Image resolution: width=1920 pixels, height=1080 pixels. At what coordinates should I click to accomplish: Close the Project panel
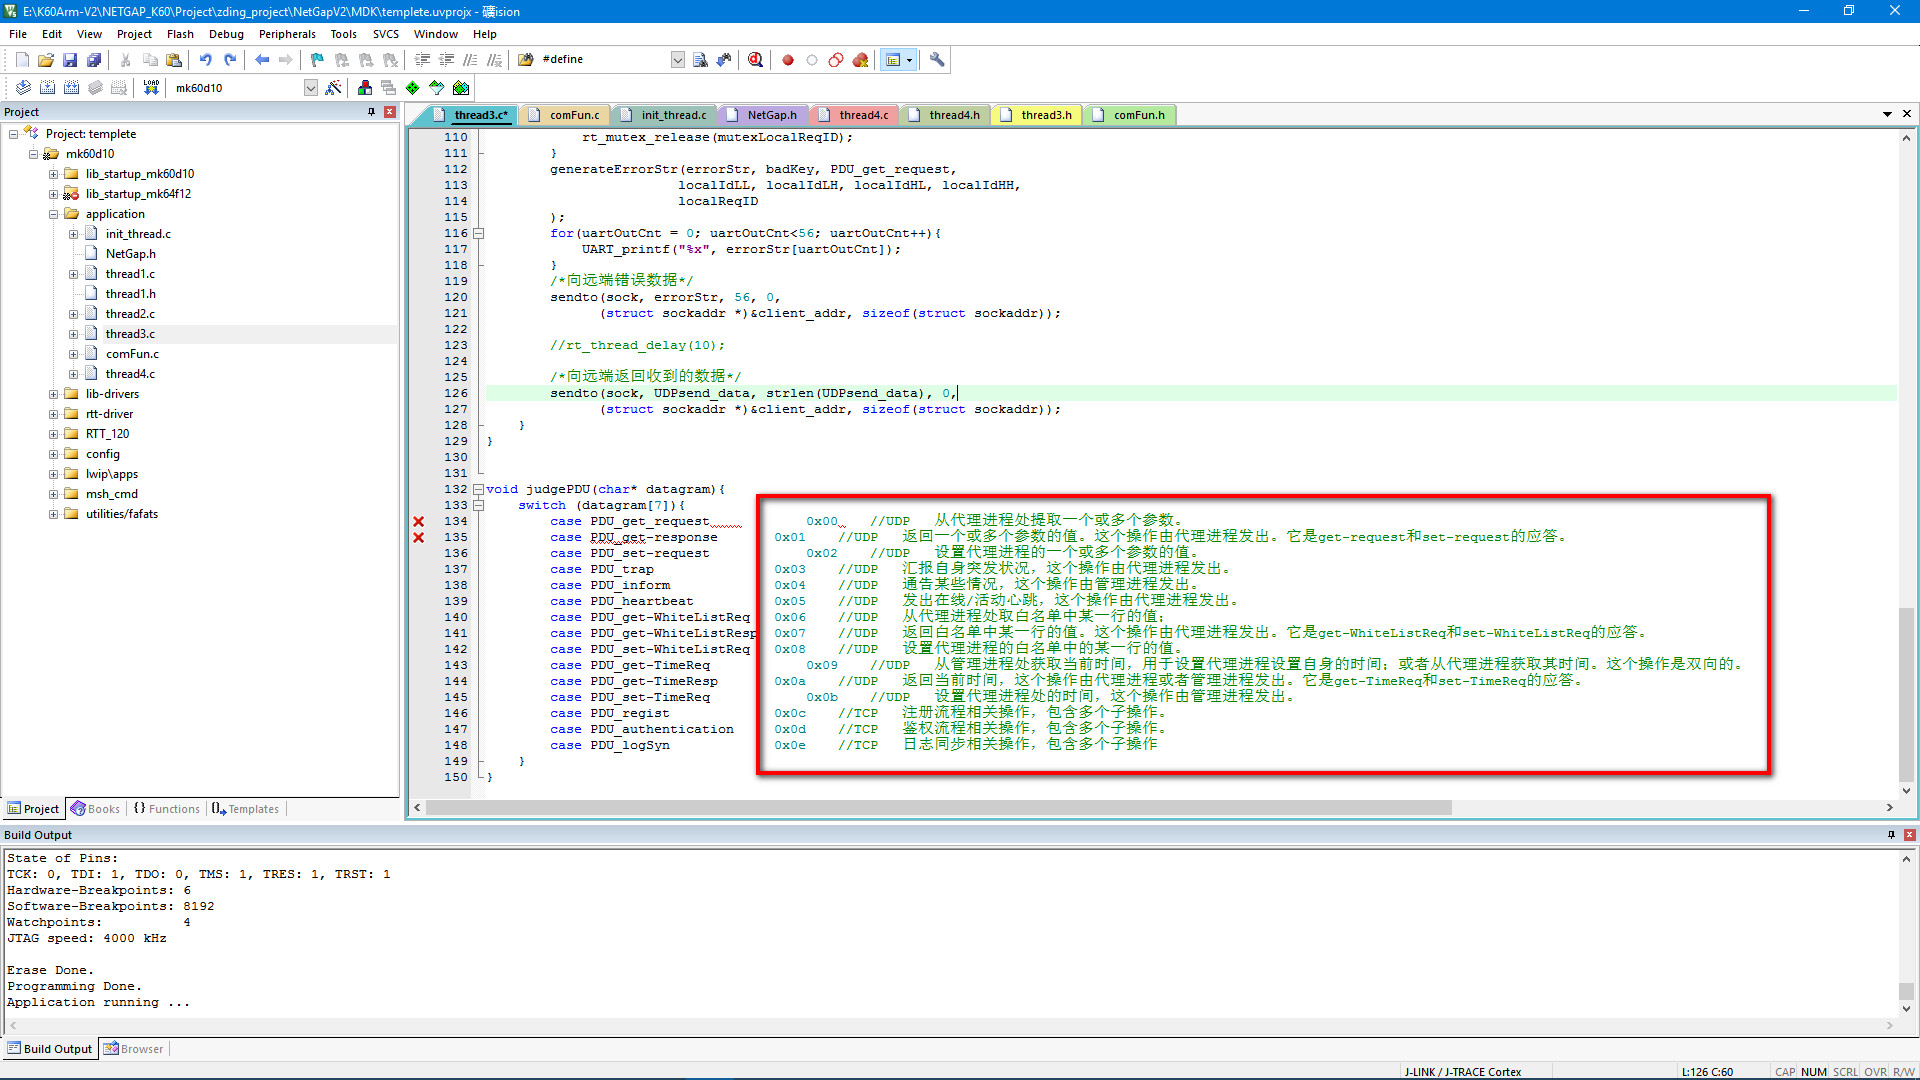tap(390, 112)
